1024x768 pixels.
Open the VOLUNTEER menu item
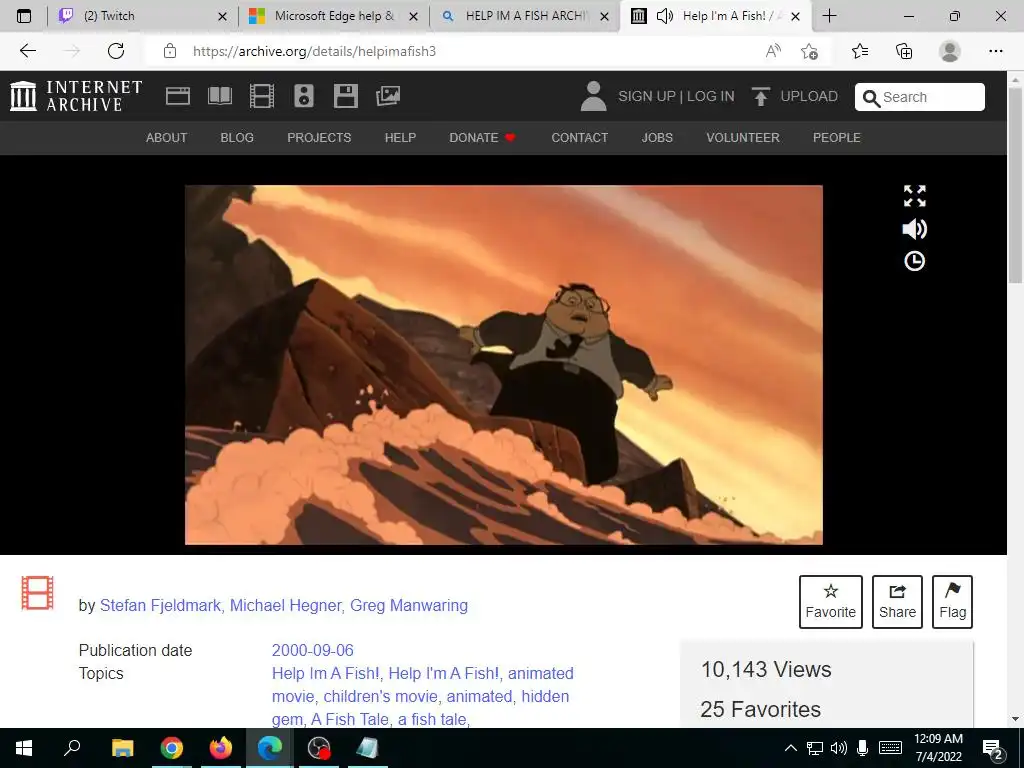tap(743, 138)
